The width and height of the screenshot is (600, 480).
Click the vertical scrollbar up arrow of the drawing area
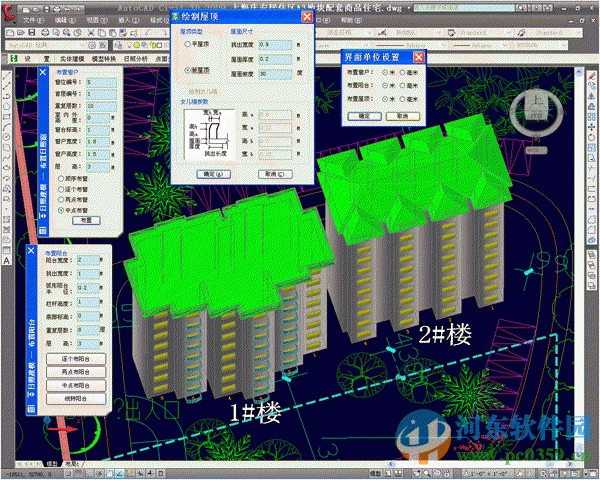(579, 72)
